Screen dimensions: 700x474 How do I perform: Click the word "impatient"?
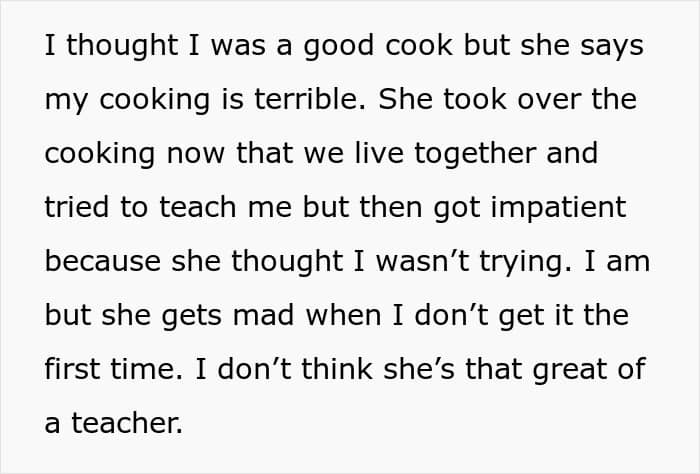(558, 208)
